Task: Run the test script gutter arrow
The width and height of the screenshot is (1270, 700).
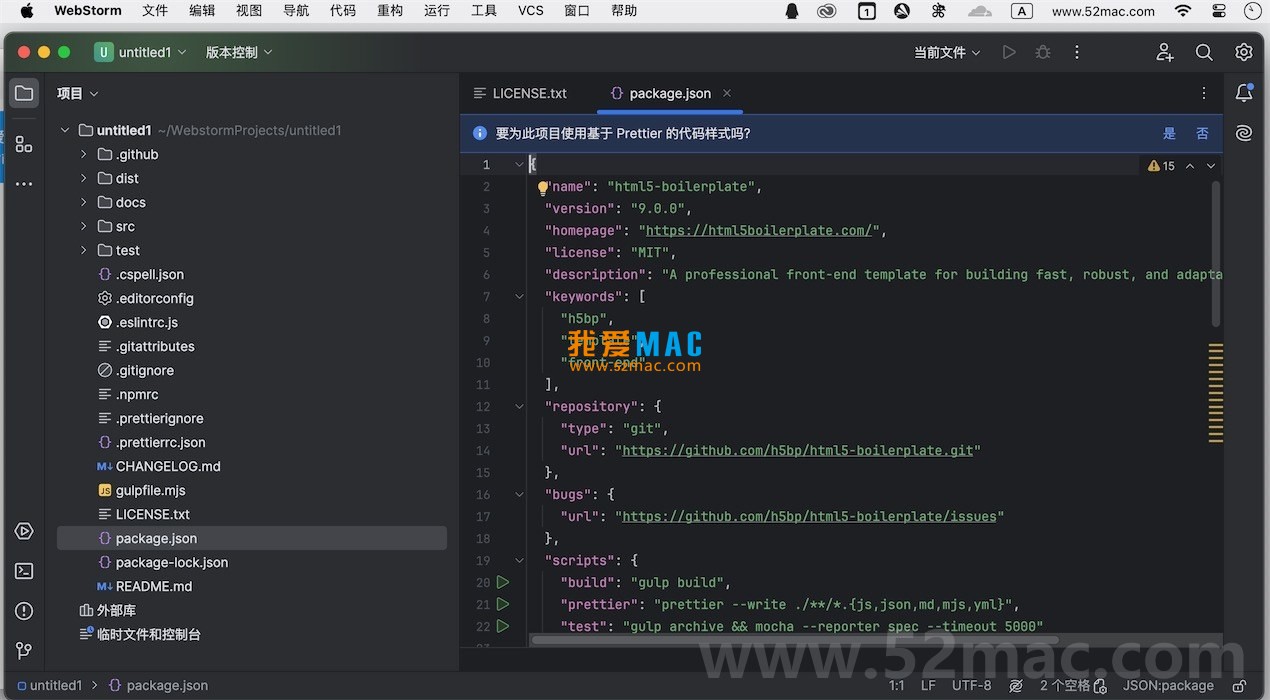Action: point(503,626)
